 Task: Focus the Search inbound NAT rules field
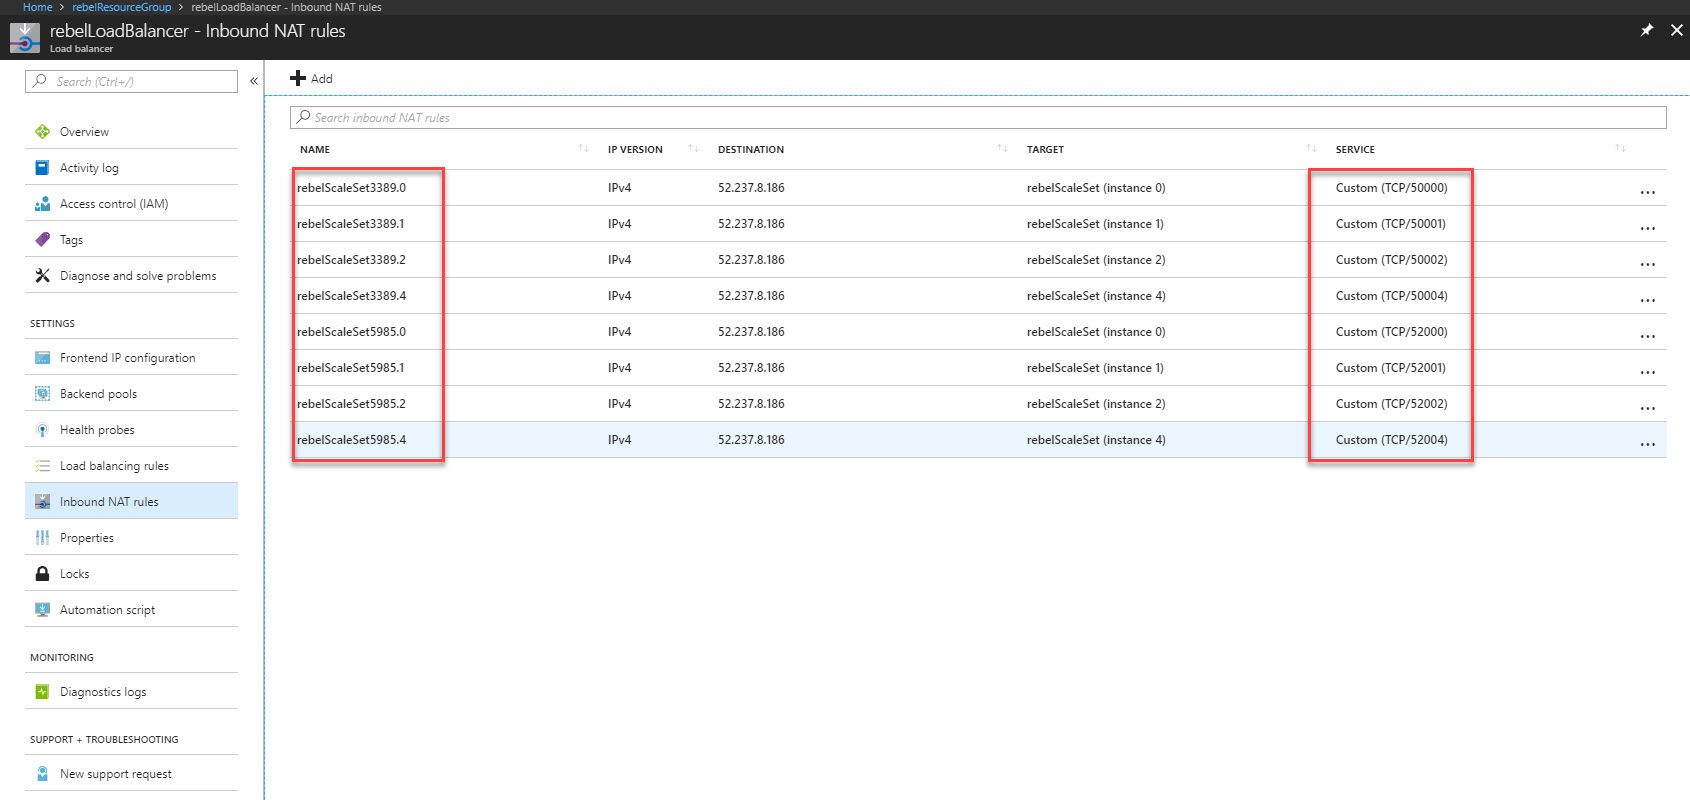[978, 117]
